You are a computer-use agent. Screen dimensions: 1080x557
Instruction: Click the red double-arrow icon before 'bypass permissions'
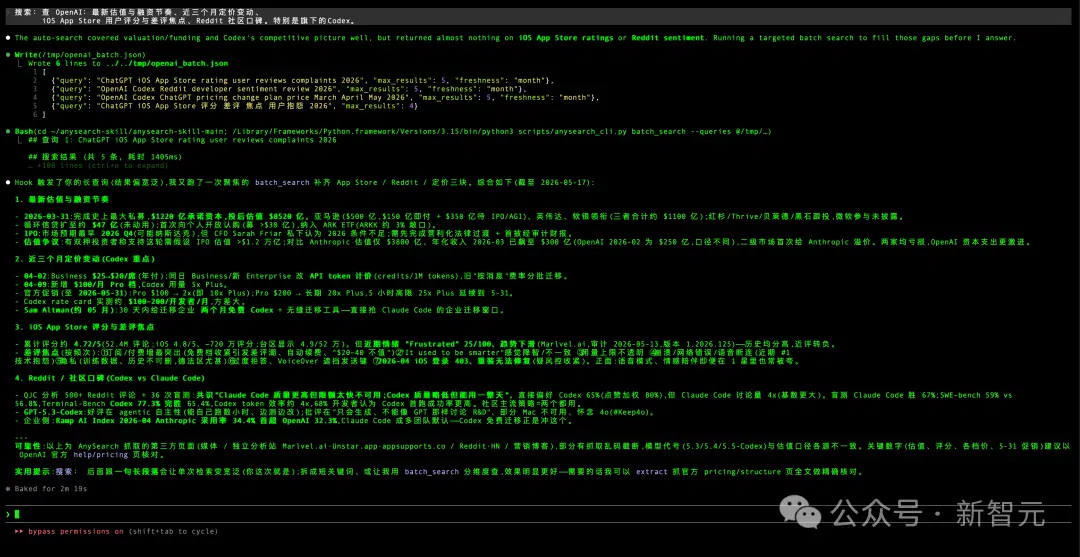coord(19,532)
